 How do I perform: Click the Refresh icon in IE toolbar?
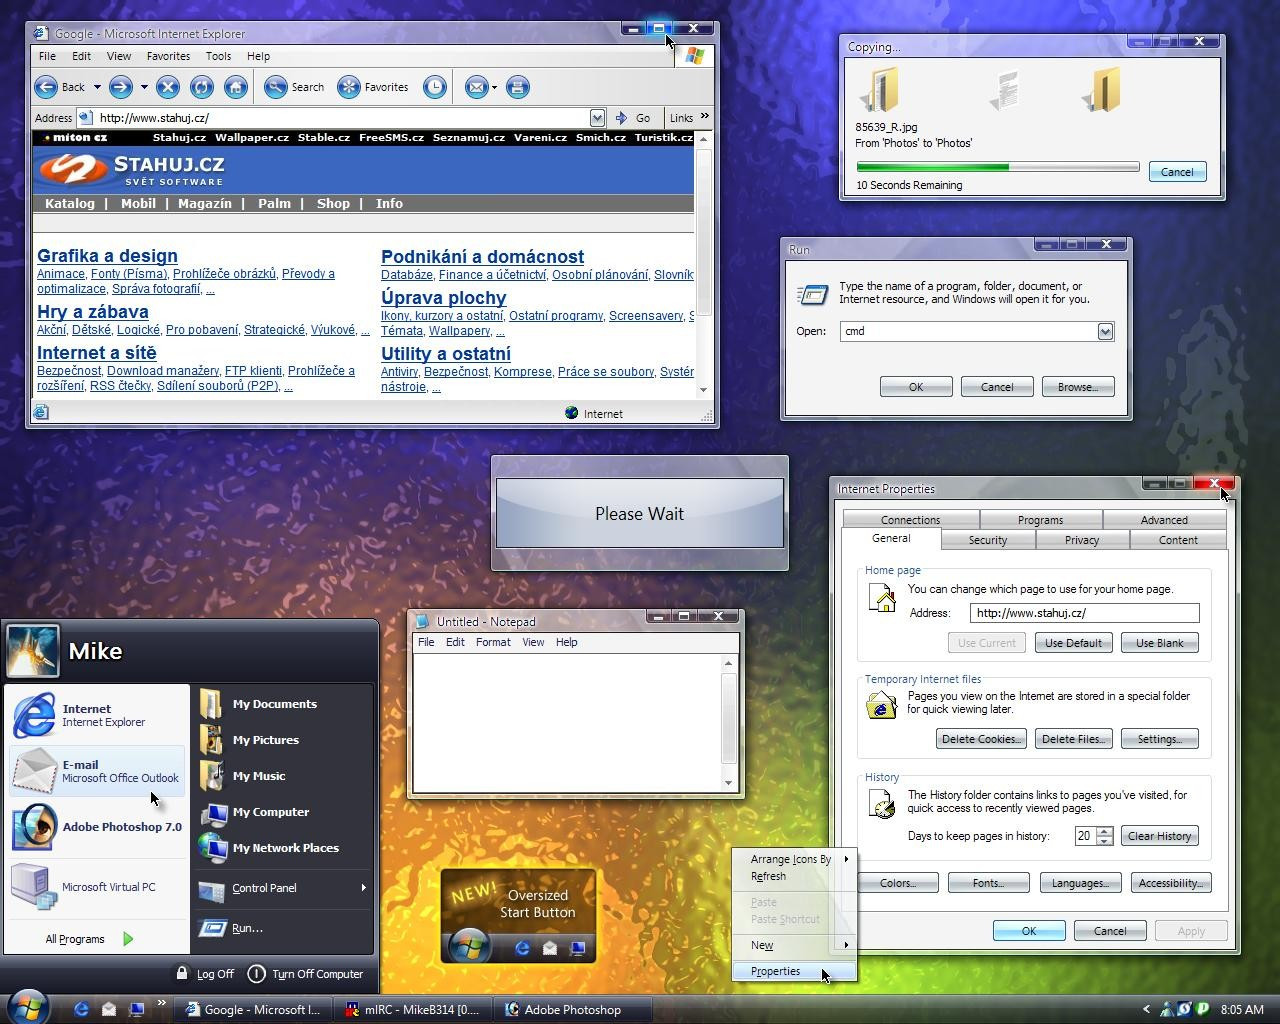tap(201, 87)
